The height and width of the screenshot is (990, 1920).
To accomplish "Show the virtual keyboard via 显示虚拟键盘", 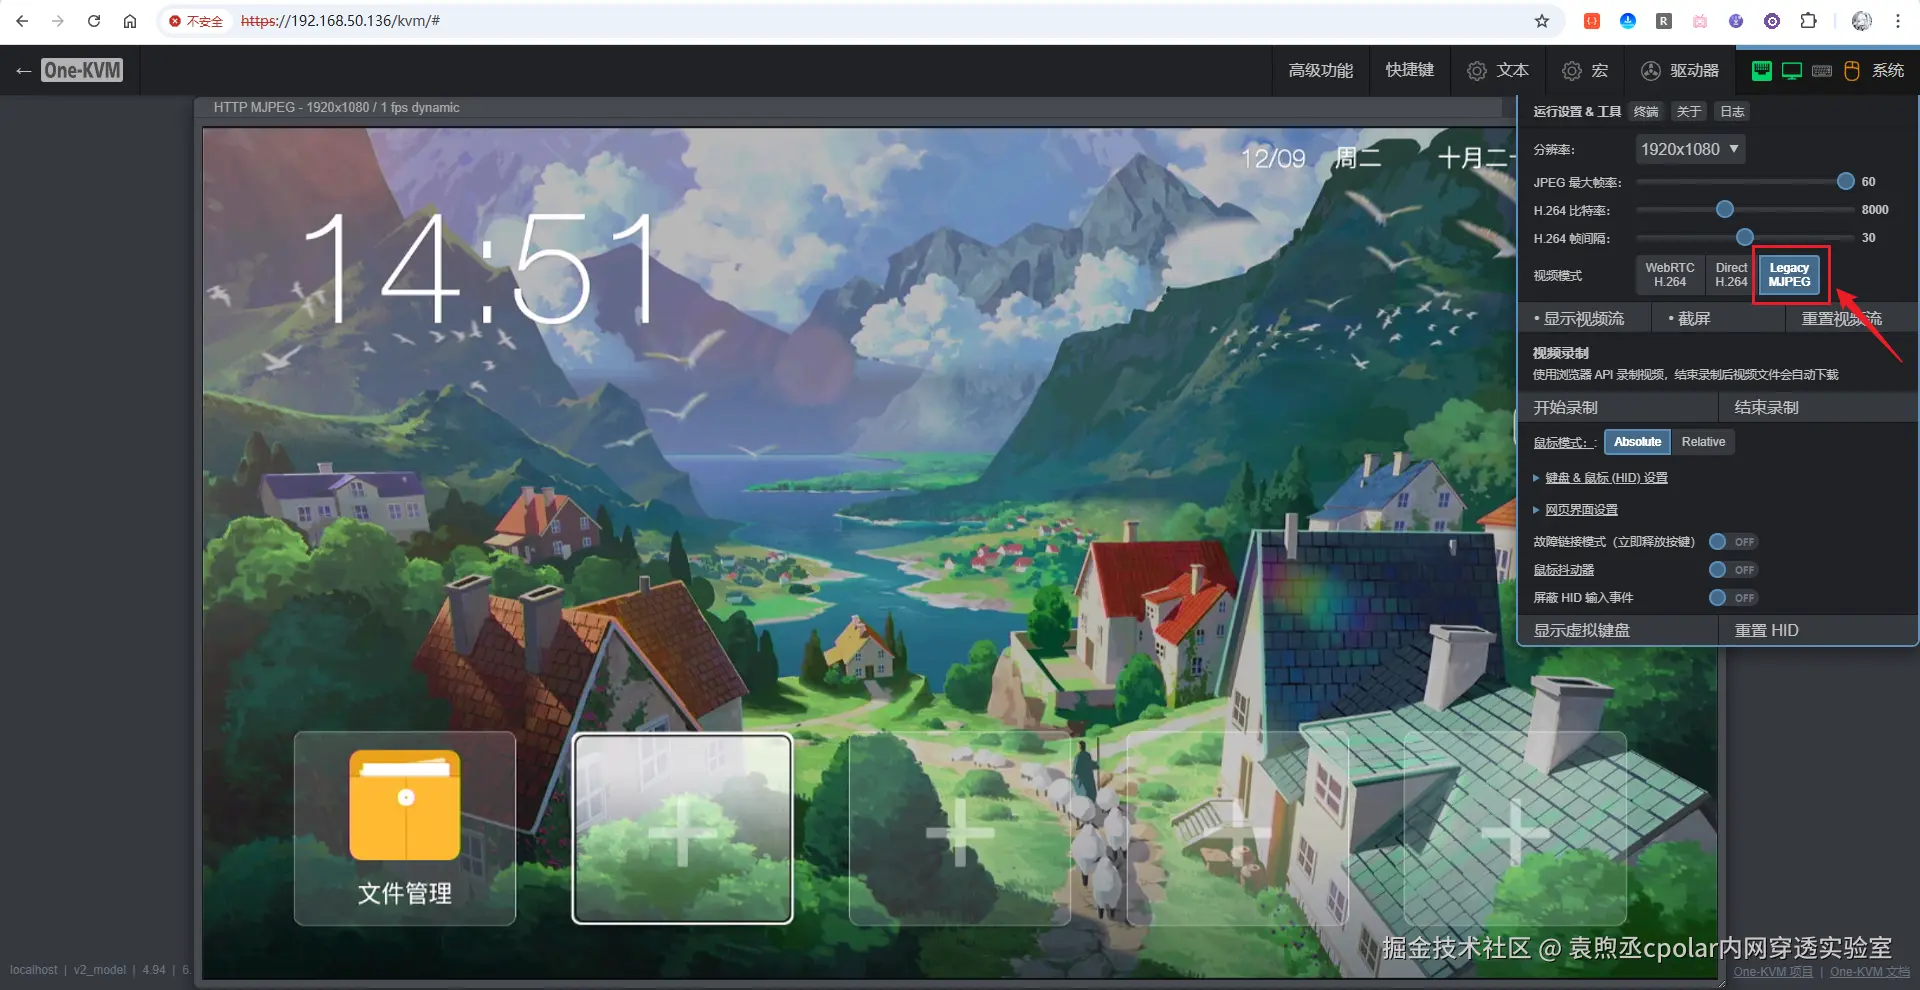I will [x=1618, y=630].
